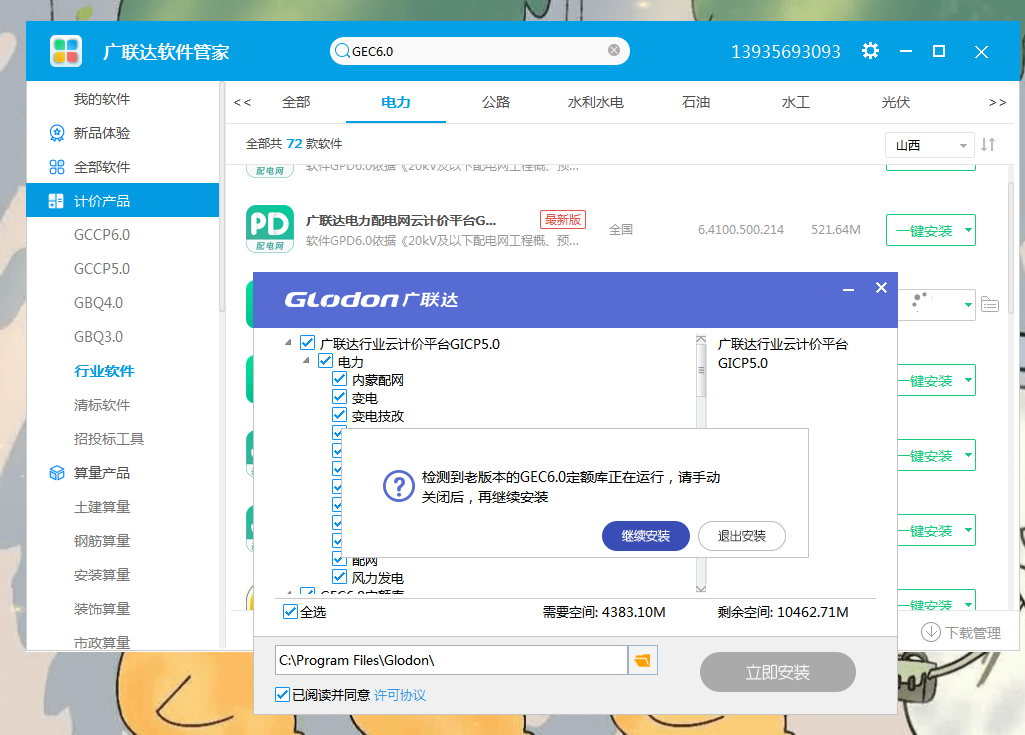Switch to the 石油 category tab
Screen dimensions: 1025x735
[696, 102]
